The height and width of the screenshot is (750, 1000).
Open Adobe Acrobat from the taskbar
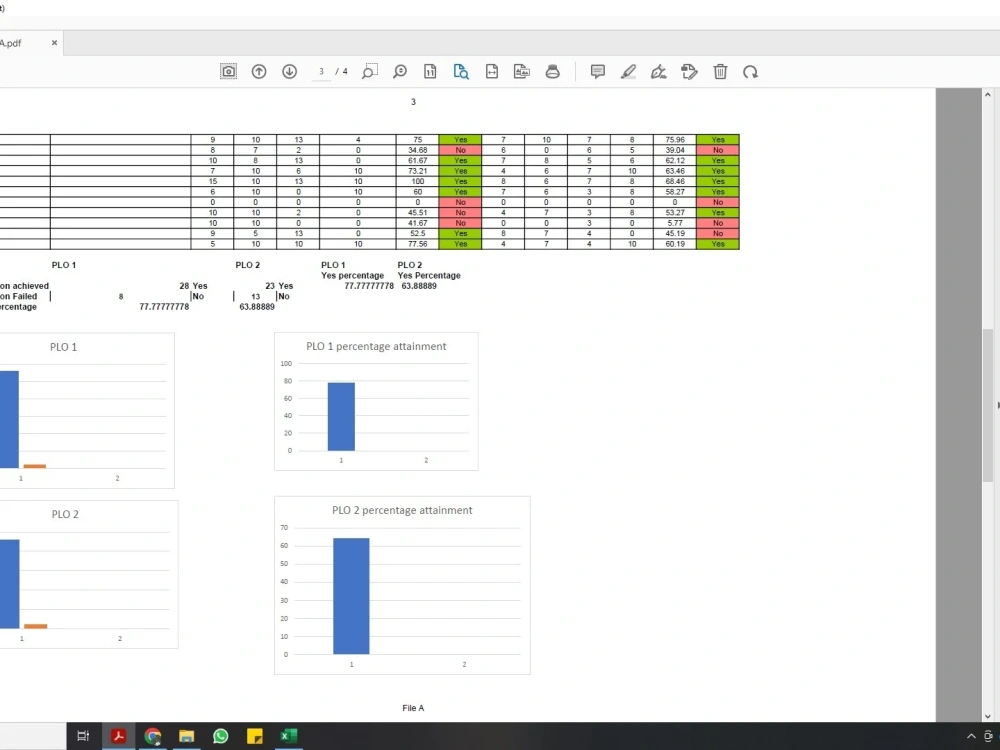[118, 736]
